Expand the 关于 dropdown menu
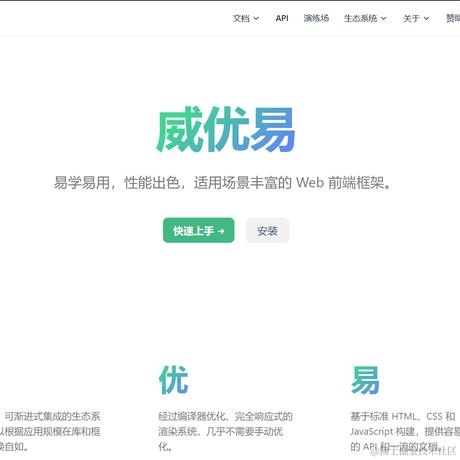The width and height of the screenshot is (460, 460). (x=416, y=18)
